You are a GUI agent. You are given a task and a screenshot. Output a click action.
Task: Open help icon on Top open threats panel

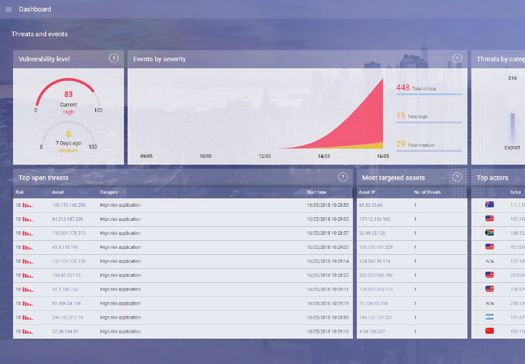342,177
